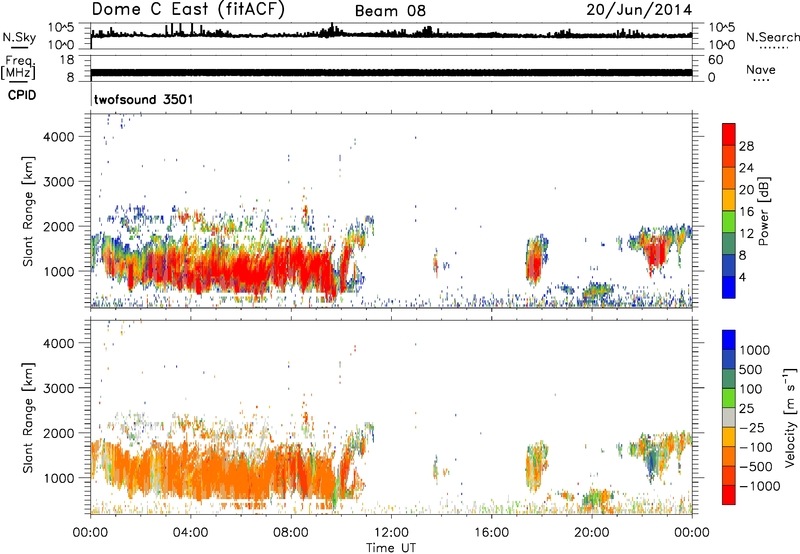Image resolution: width=800 pixels, height=554 pixels.
Task: Select the 'N.Search' legend label
Action: pos(772,37)
